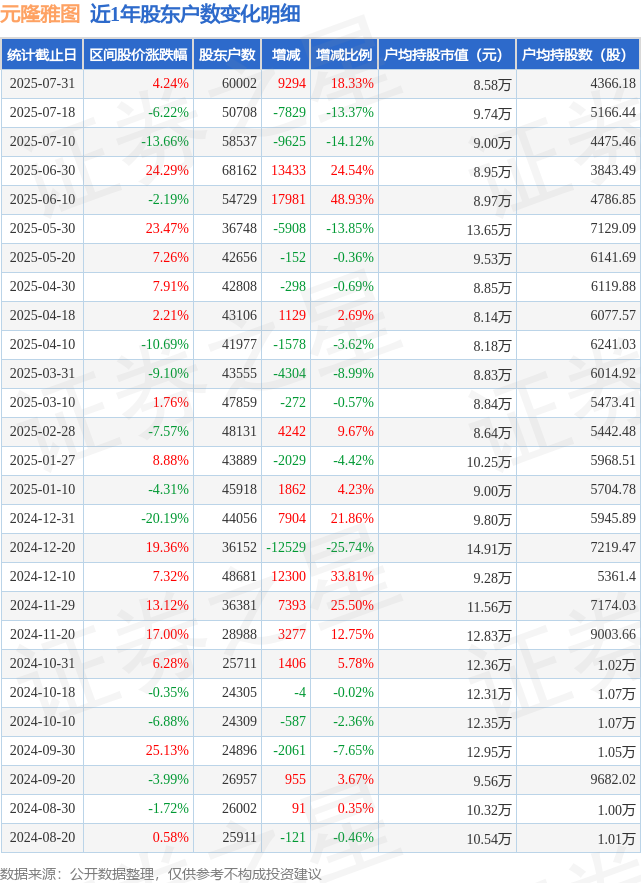Click the 股东户数 column header
Image resolution: width=641 pixels, height=883 pixels.
coord(227,55)
